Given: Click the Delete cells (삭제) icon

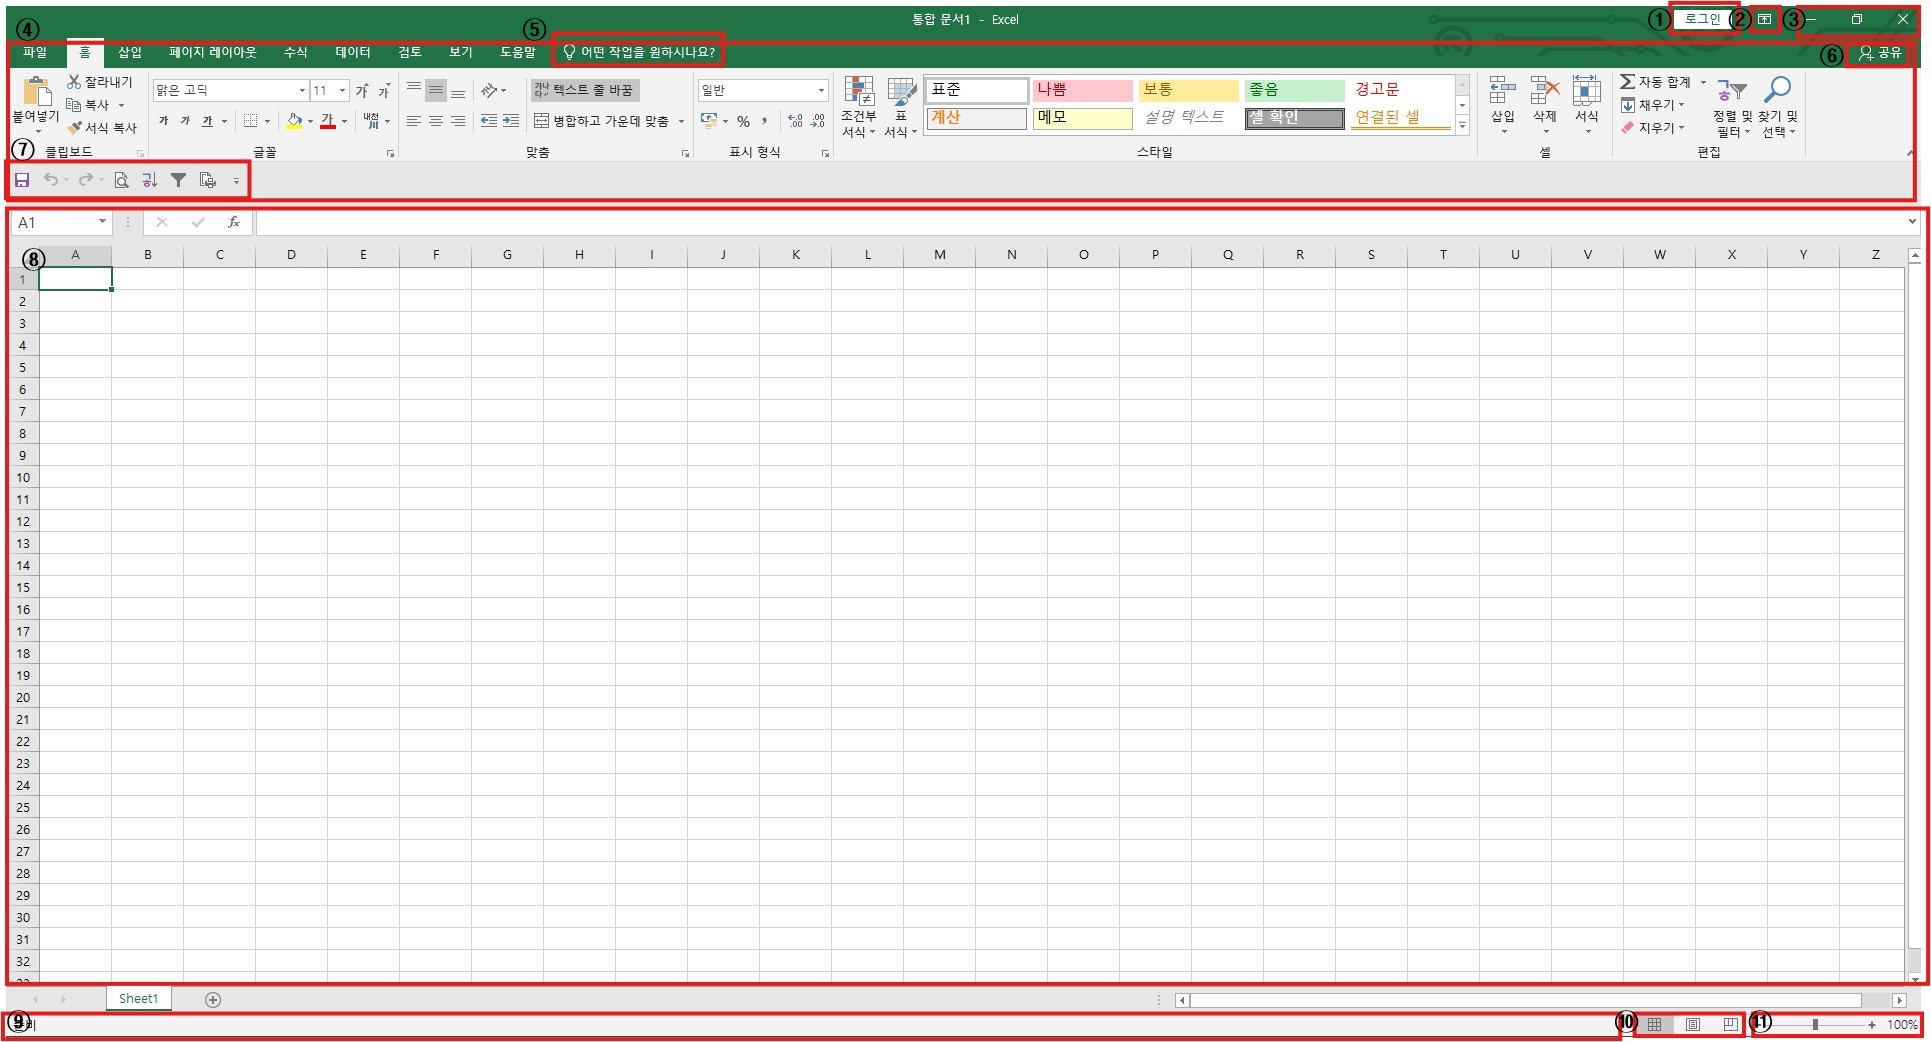Looking at the screenshot, I should click(x=1545, y=91).
